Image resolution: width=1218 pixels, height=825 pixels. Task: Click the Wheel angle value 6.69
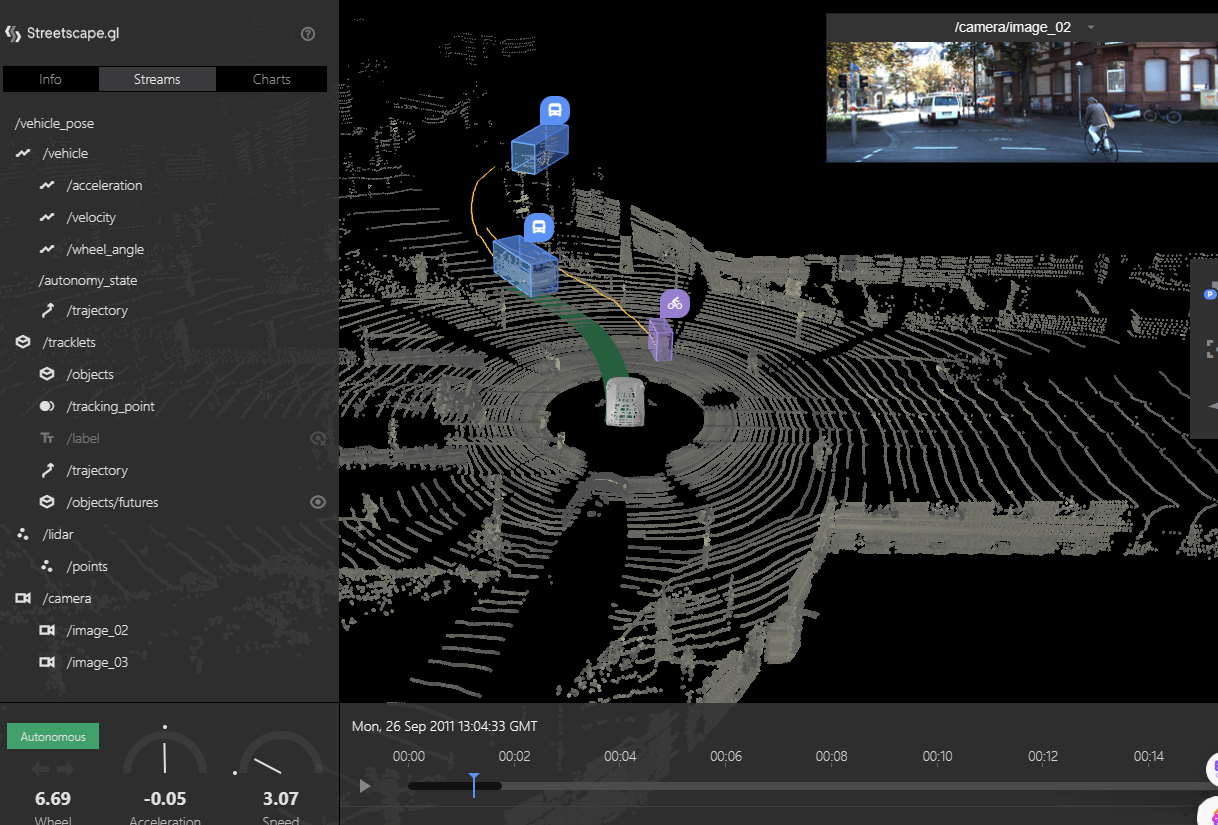coord(53,799)
